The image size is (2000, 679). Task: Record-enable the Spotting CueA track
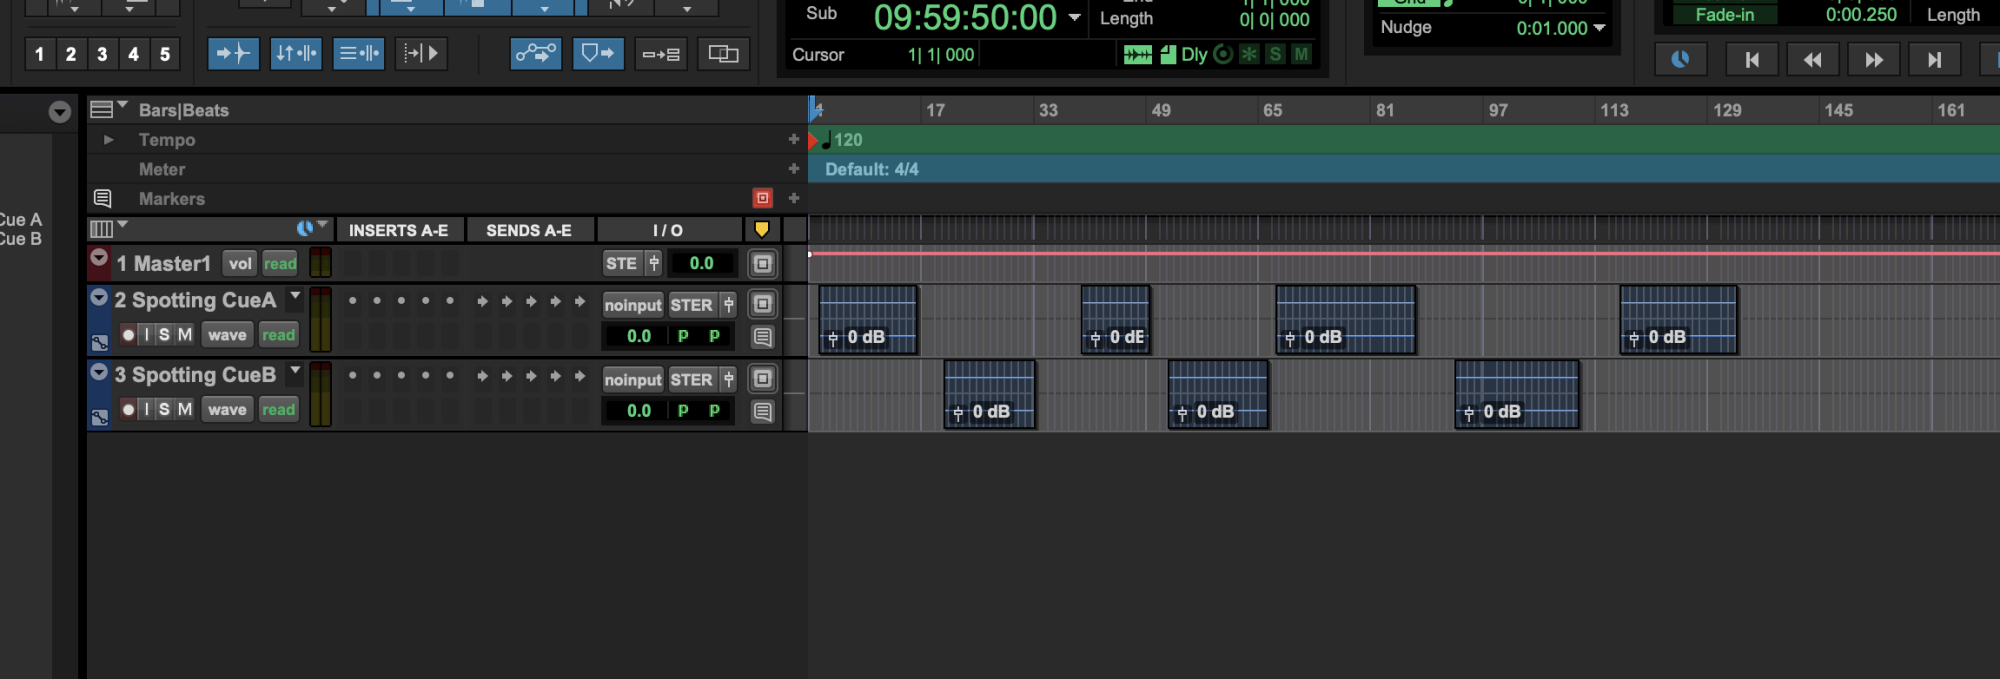[128, 335]
